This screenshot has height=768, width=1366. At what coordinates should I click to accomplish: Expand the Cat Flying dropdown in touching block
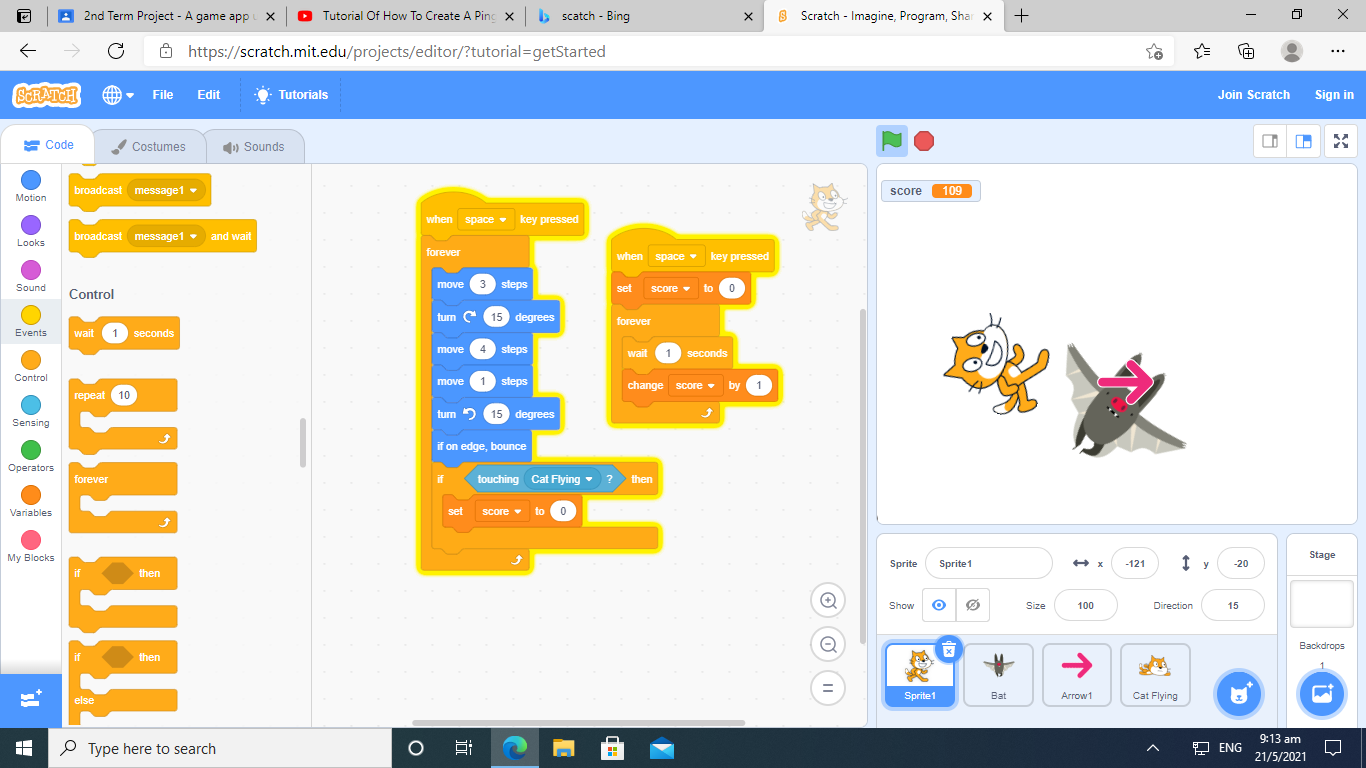(x=589, y=479)
